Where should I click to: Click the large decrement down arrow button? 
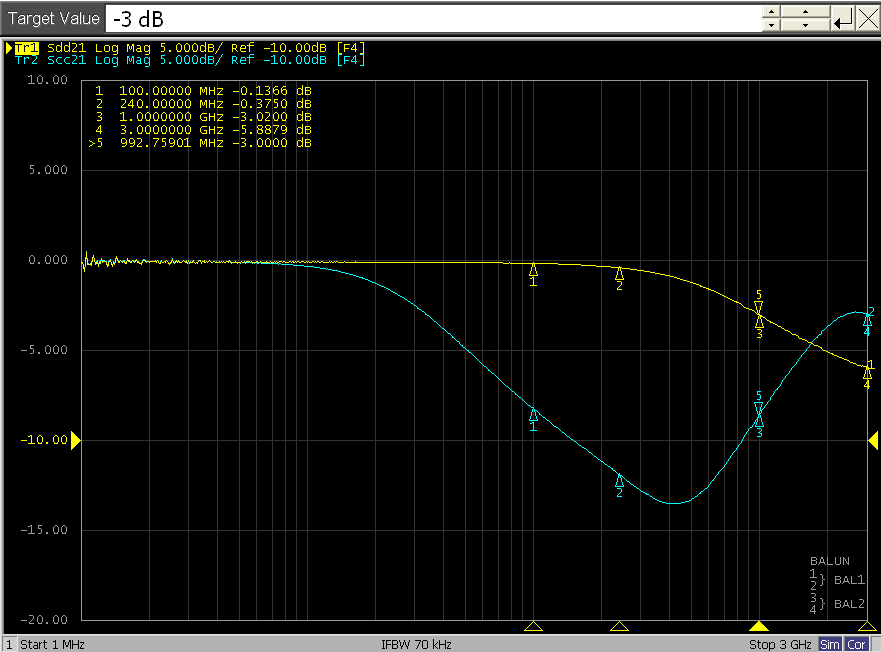click(x=804, y=26)
